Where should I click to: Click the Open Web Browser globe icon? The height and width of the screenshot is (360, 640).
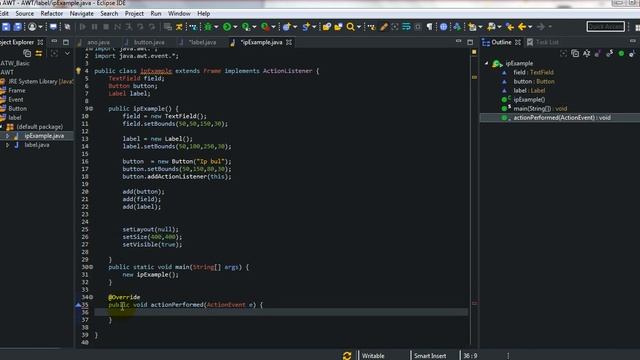444,27
